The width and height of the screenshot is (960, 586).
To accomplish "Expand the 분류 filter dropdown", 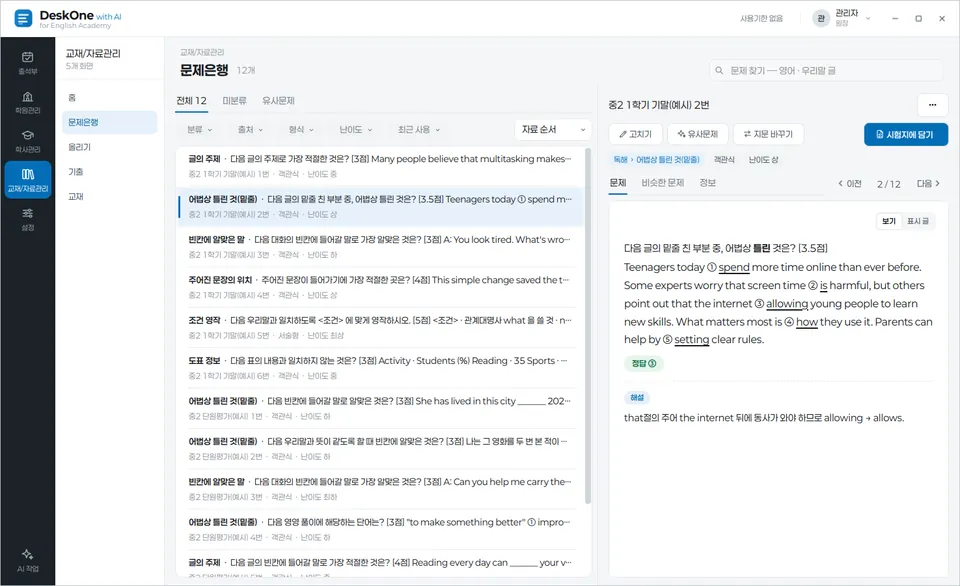I will pos(200,130).
